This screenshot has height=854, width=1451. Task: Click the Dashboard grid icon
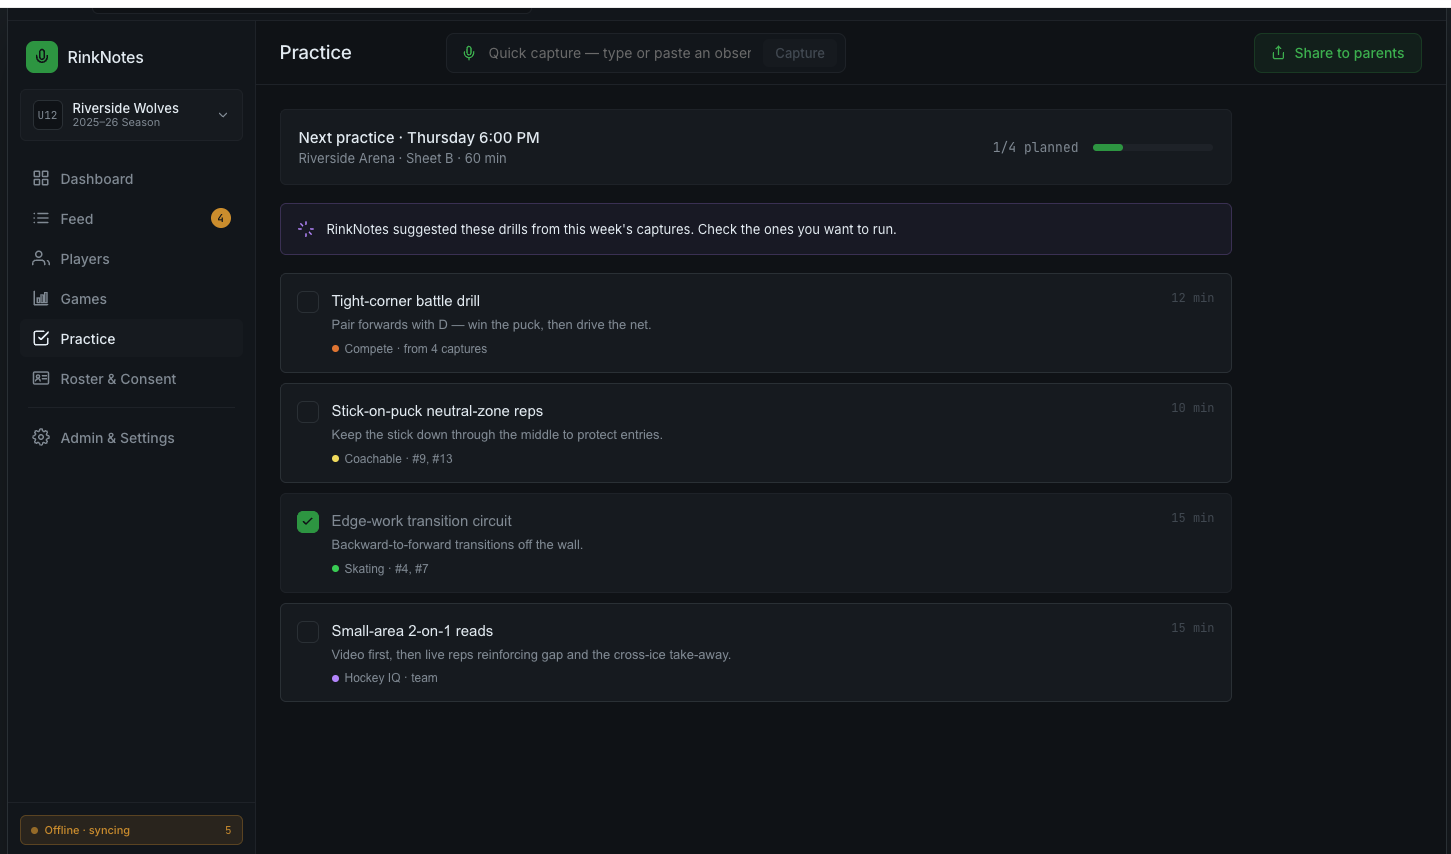click(x=41, y=178)
